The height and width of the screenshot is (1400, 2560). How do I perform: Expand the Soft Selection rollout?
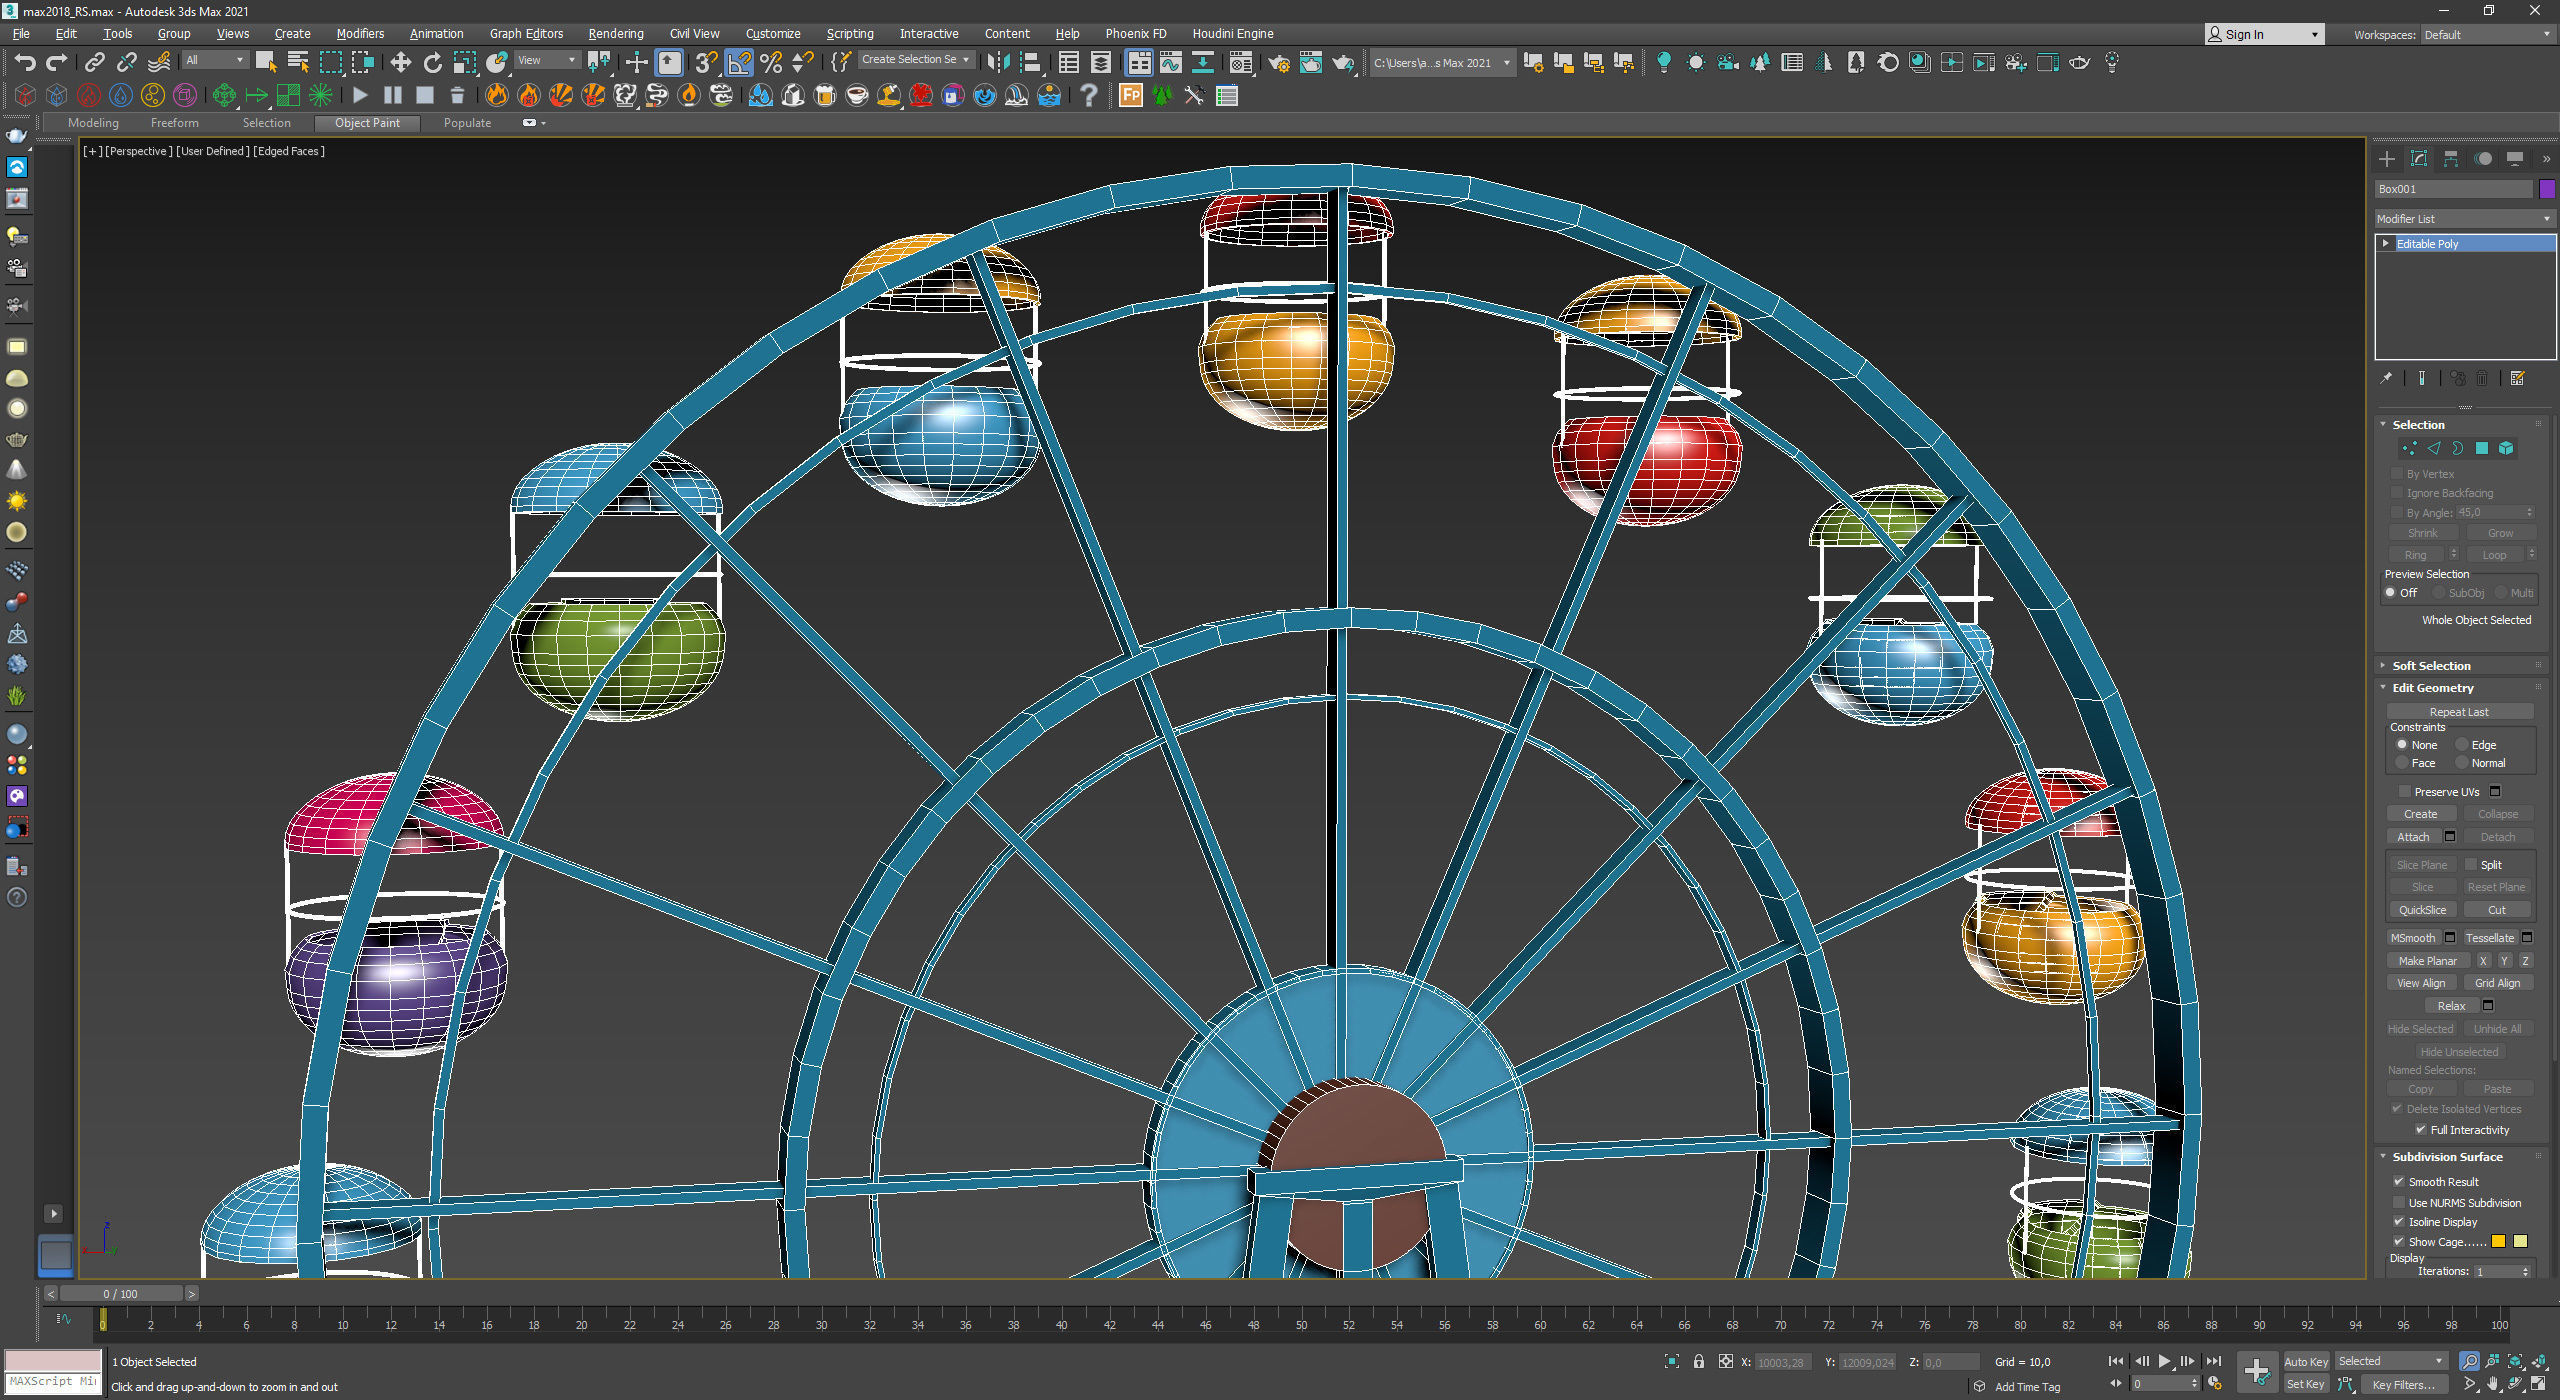pos(2431,666)
